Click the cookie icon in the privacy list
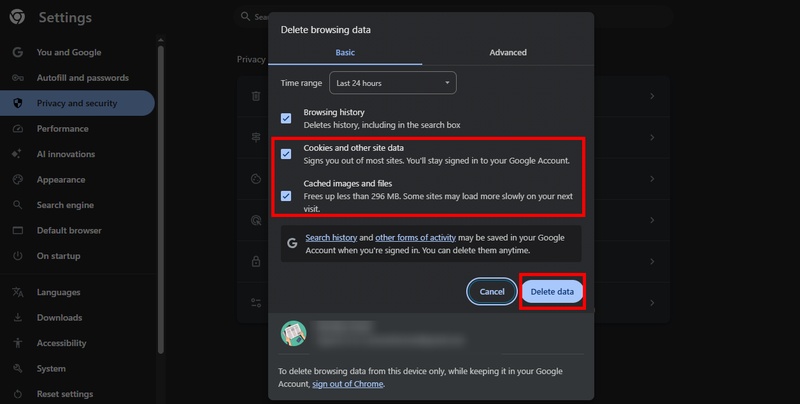The width and height of the screenshot is (800, 404). pyautogui.click(x=256, y=179)
